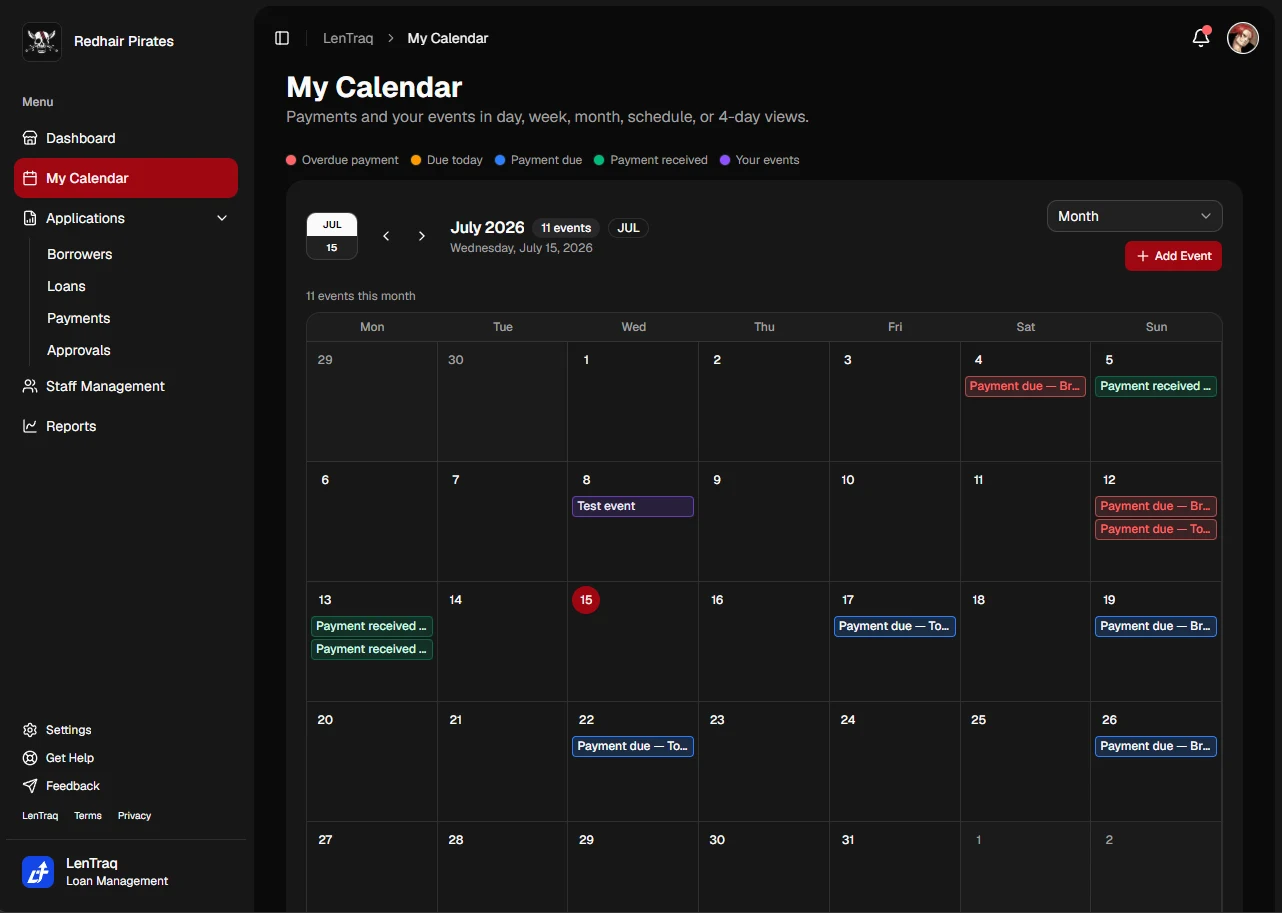Open the notifications bell
Viewport: 1282px width, 913px height.
click(x=1201, y=38)
